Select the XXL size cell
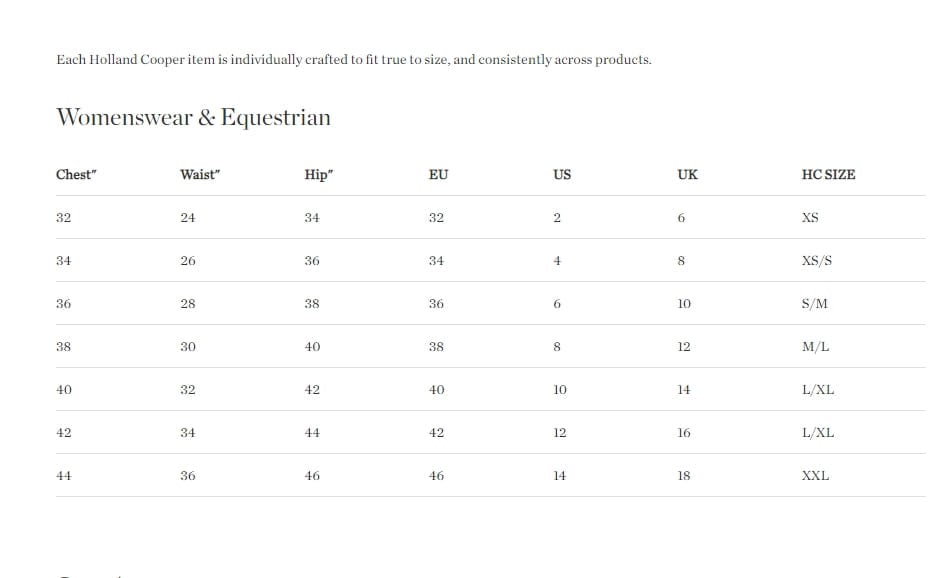940x578 pixels. tap(815, 476)
